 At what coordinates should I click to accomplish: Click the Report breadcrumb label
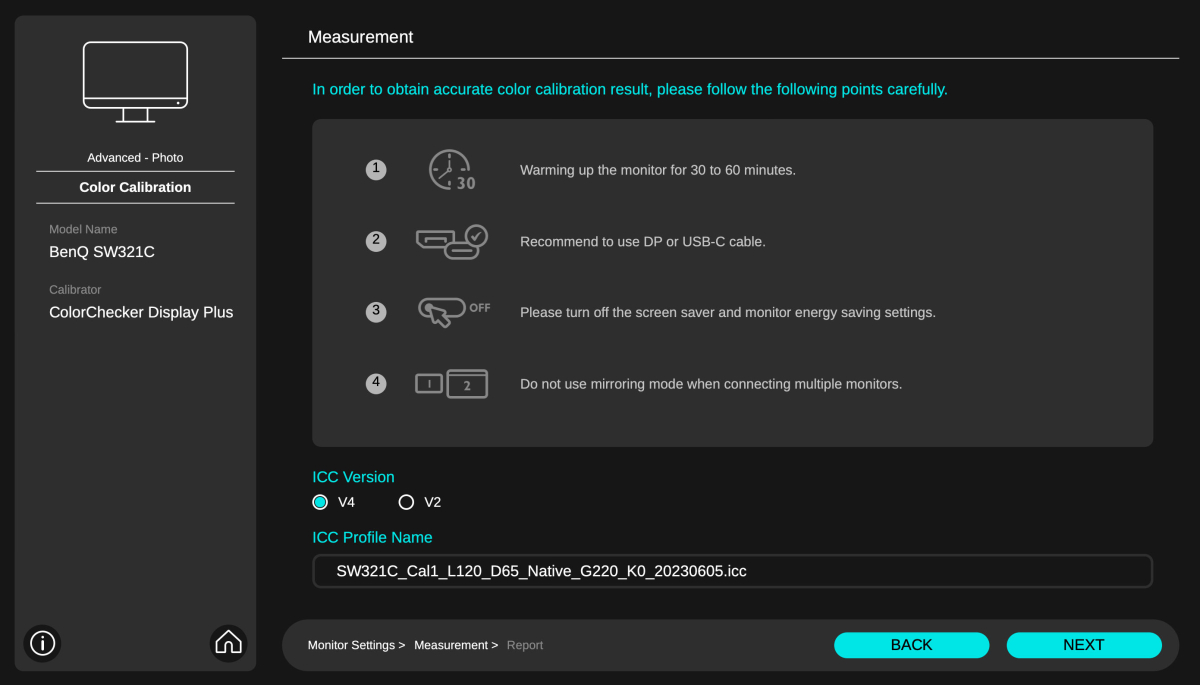pos(524,645)
